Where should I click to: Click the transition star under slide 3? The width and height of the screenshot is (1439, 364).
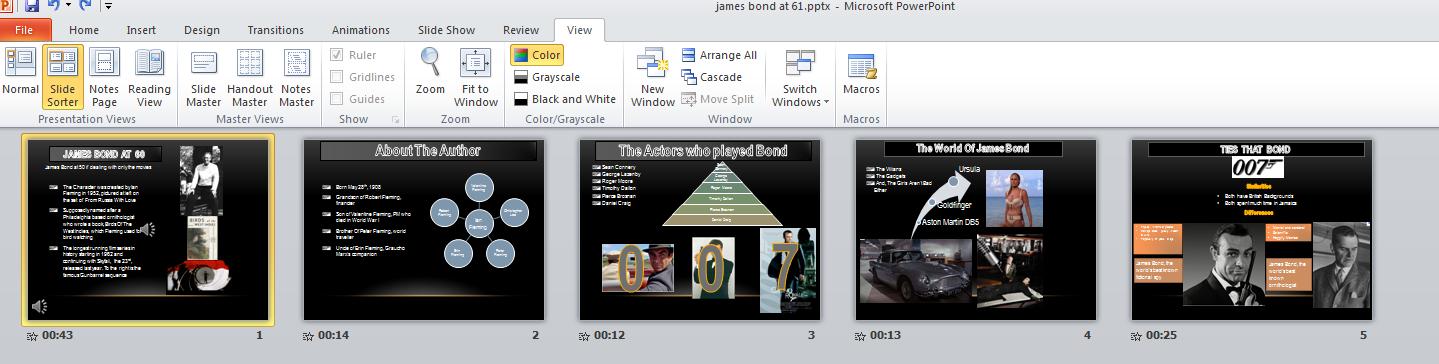coord(585,335)
